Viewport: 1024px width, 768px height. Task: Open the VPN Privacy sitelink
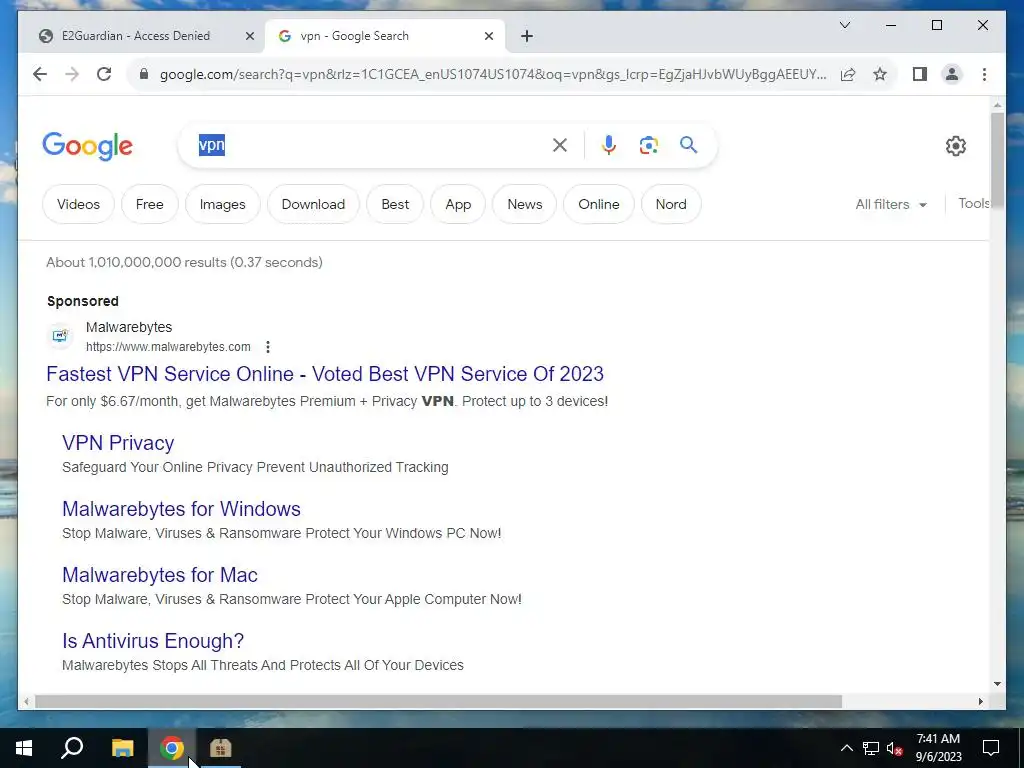tap(118, 443)
